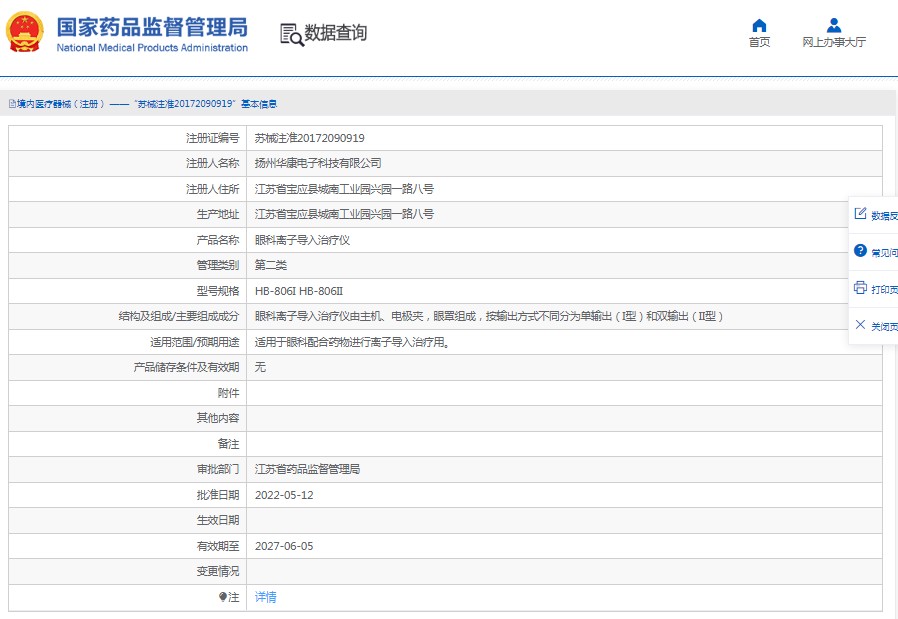Open the 详情 details link
This screenshot has height=619, width=898.
click(x=266, y=597)
